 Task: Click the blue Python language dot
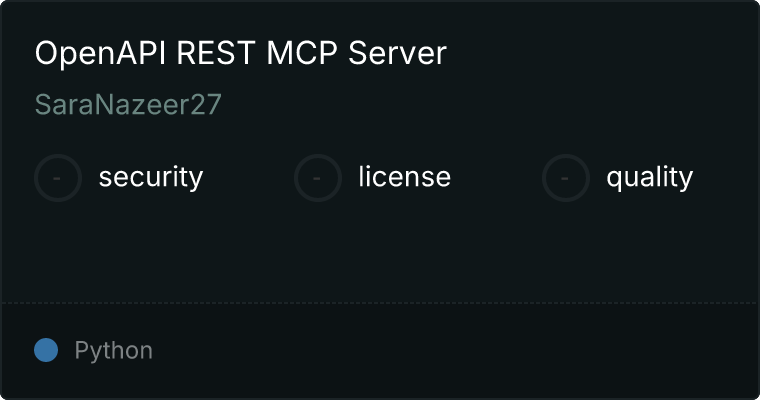(46, 350)
